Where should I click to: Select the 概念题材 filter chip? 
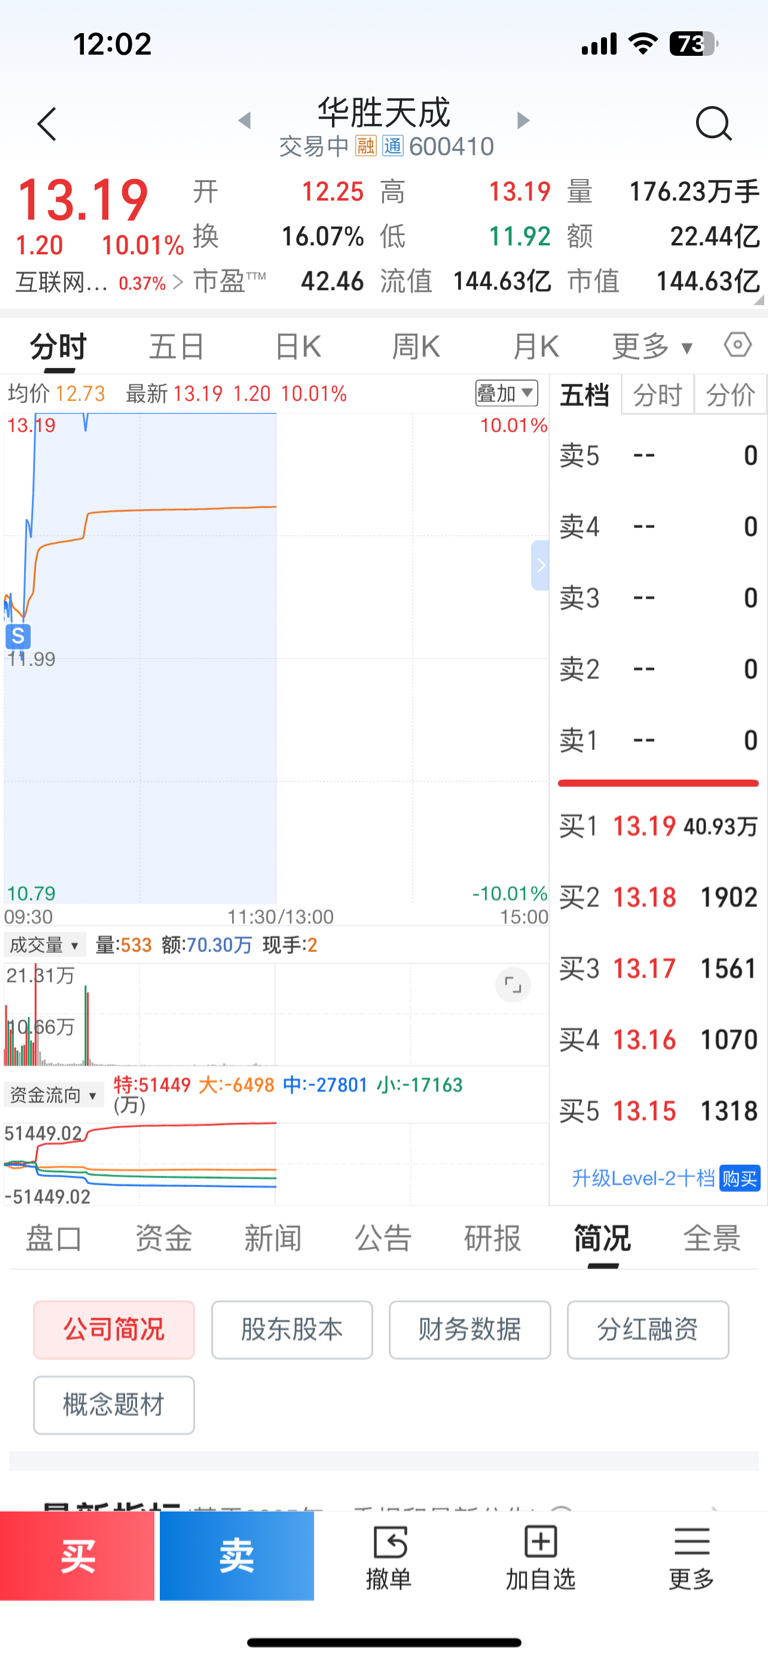pyautogui.click(x=114, y=1405)
